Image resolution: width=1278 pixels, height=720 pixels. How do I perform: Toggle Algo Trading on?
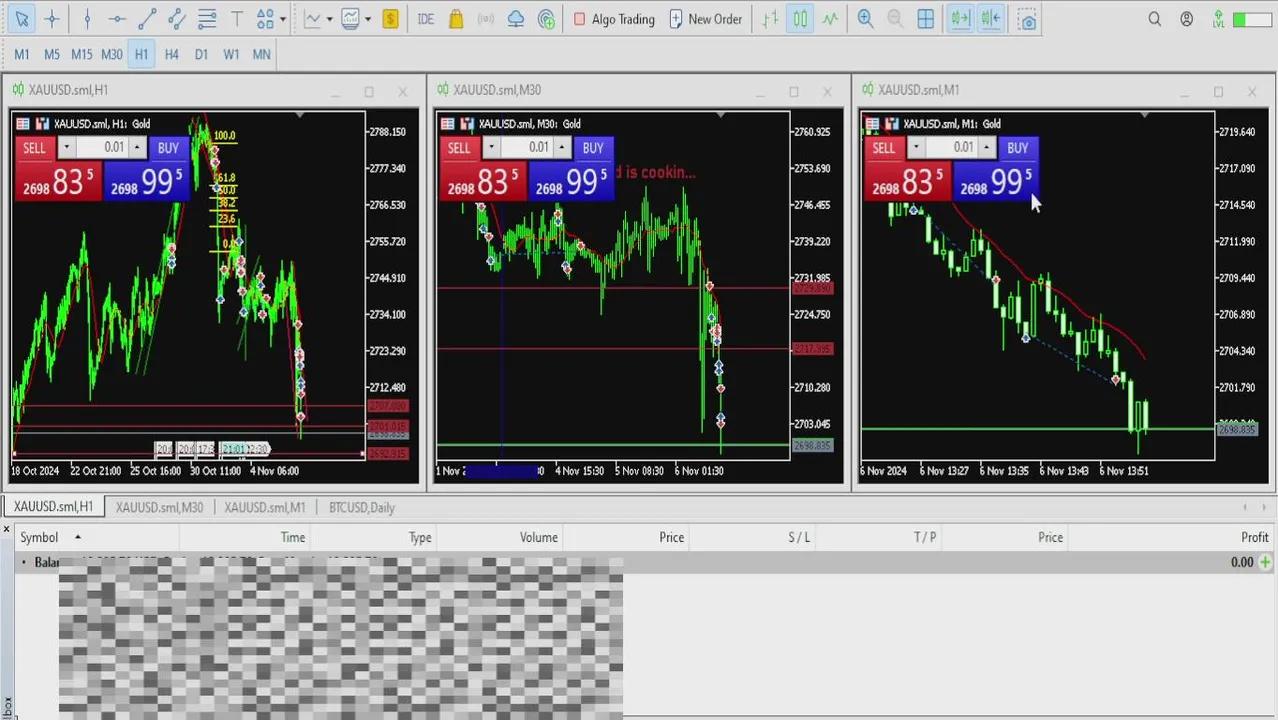tap(613, 19)
